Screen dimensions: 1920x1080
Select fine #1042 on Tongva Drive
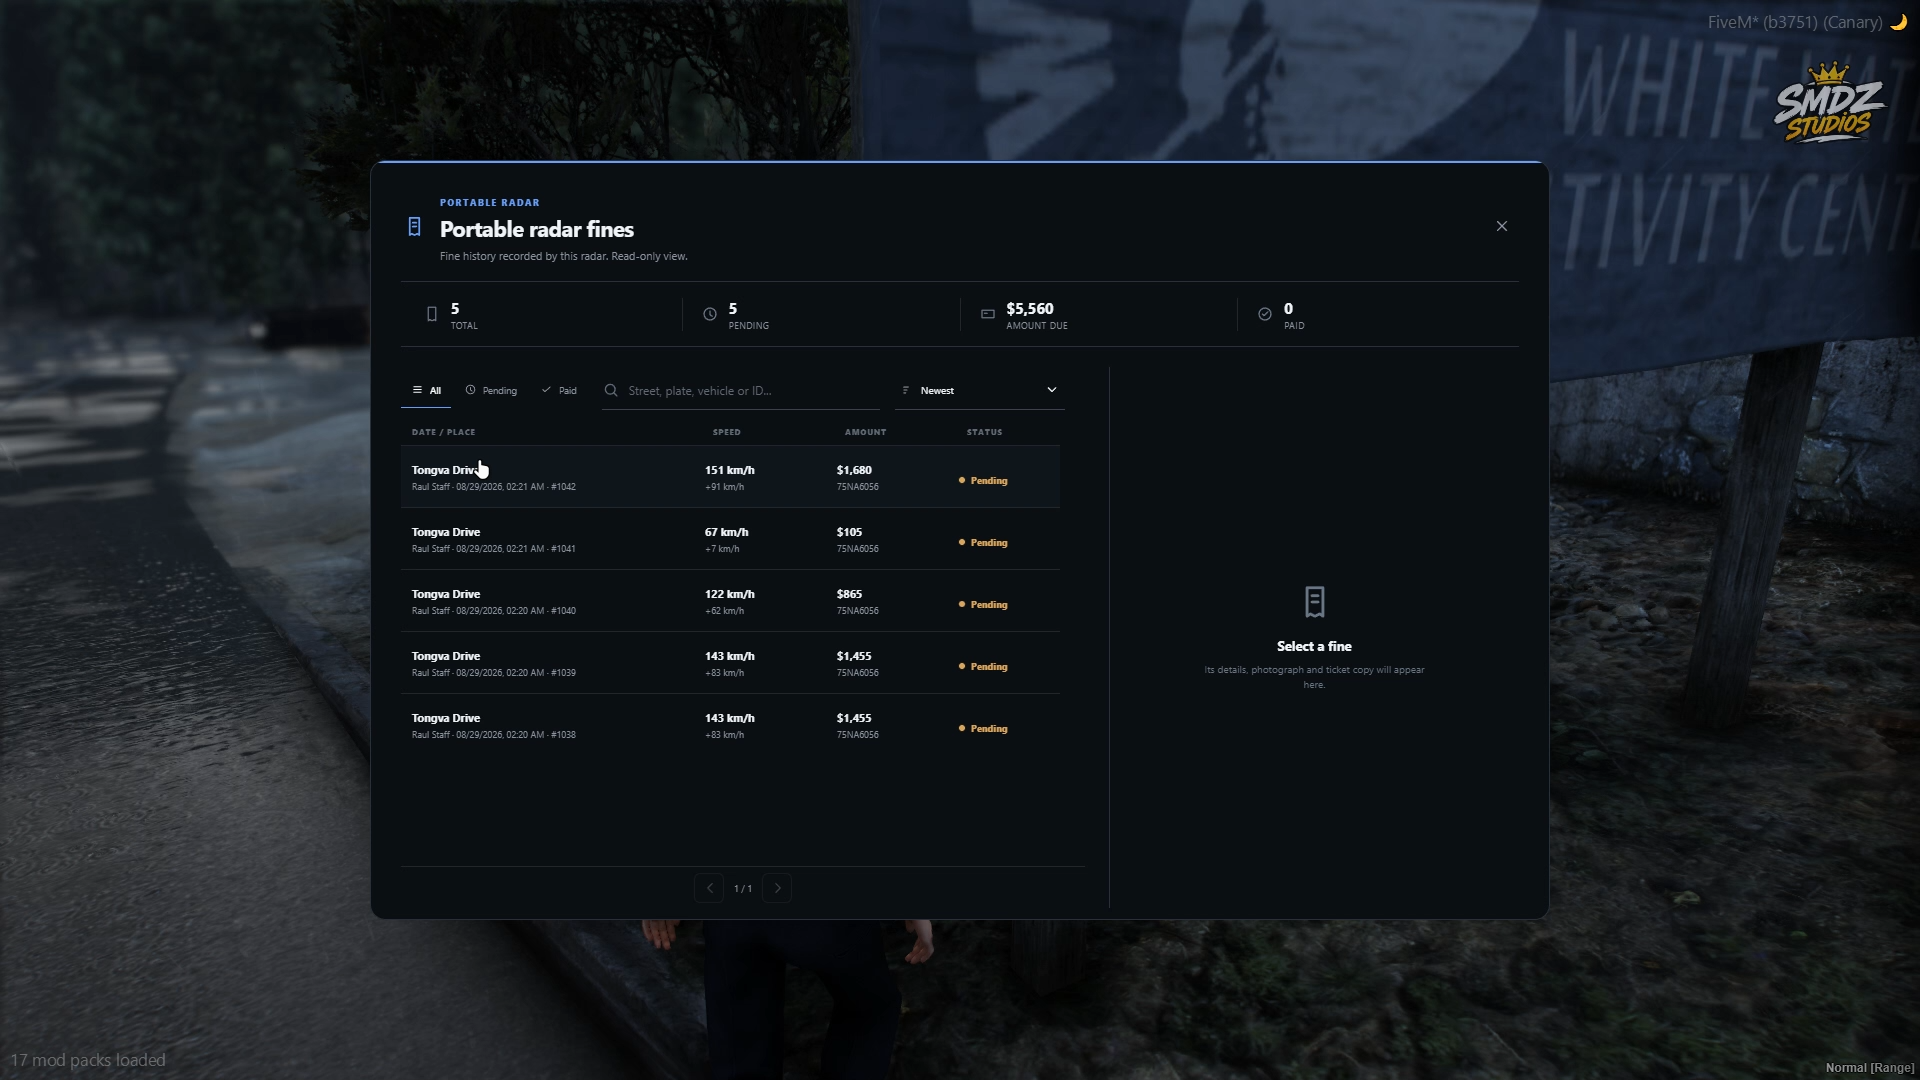click(730, 477)
